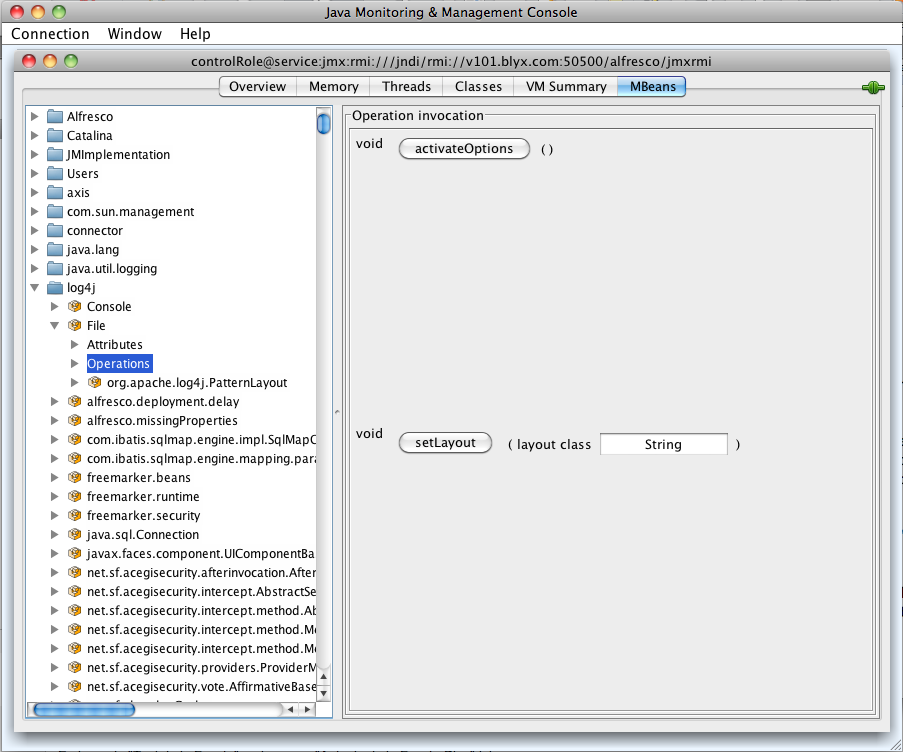Click the freemarker.beans MBean icon
903x752 pixels.
pyautogui.click(x=74, y=477)
